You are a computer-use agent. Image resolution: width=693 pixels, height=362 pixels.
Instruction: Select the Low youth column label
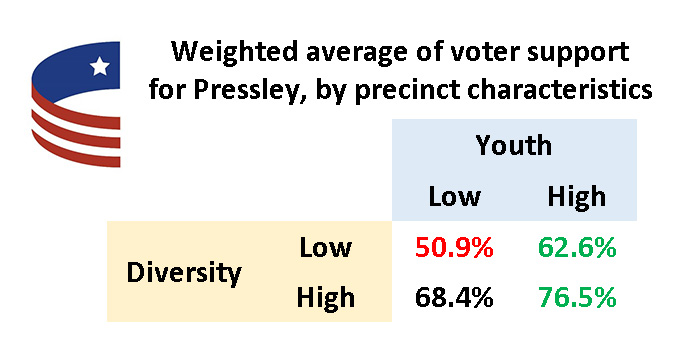click(x=454, y=197)
